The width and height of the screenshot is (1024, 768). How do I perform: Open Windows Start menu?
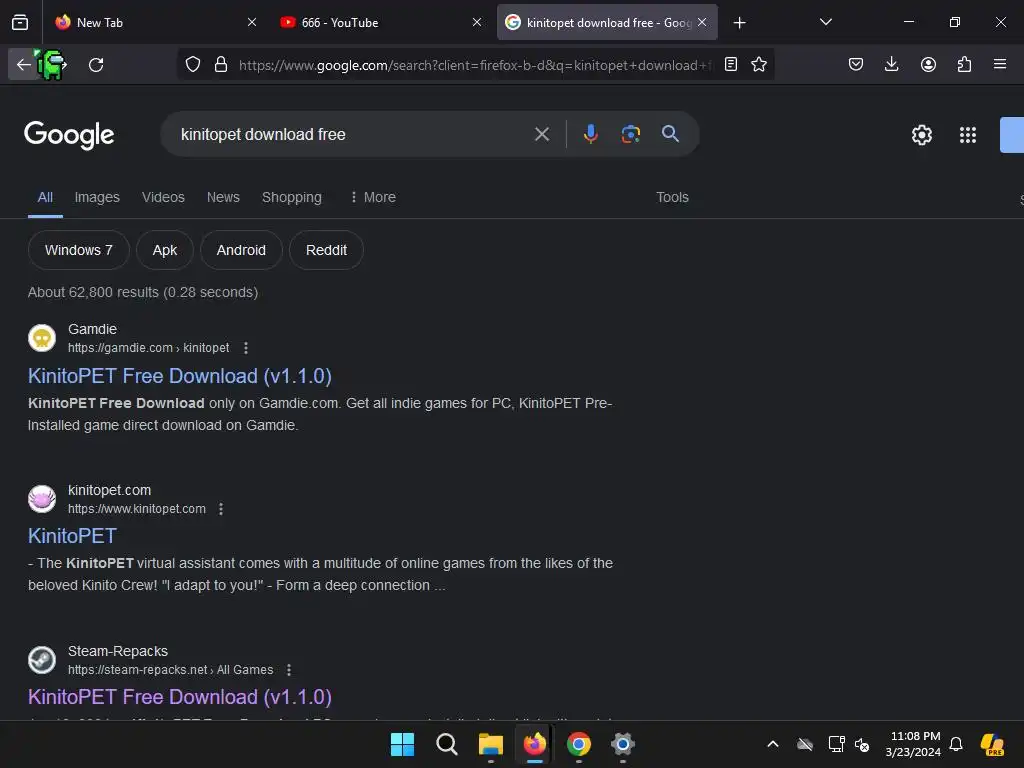[x=402, y=744]
